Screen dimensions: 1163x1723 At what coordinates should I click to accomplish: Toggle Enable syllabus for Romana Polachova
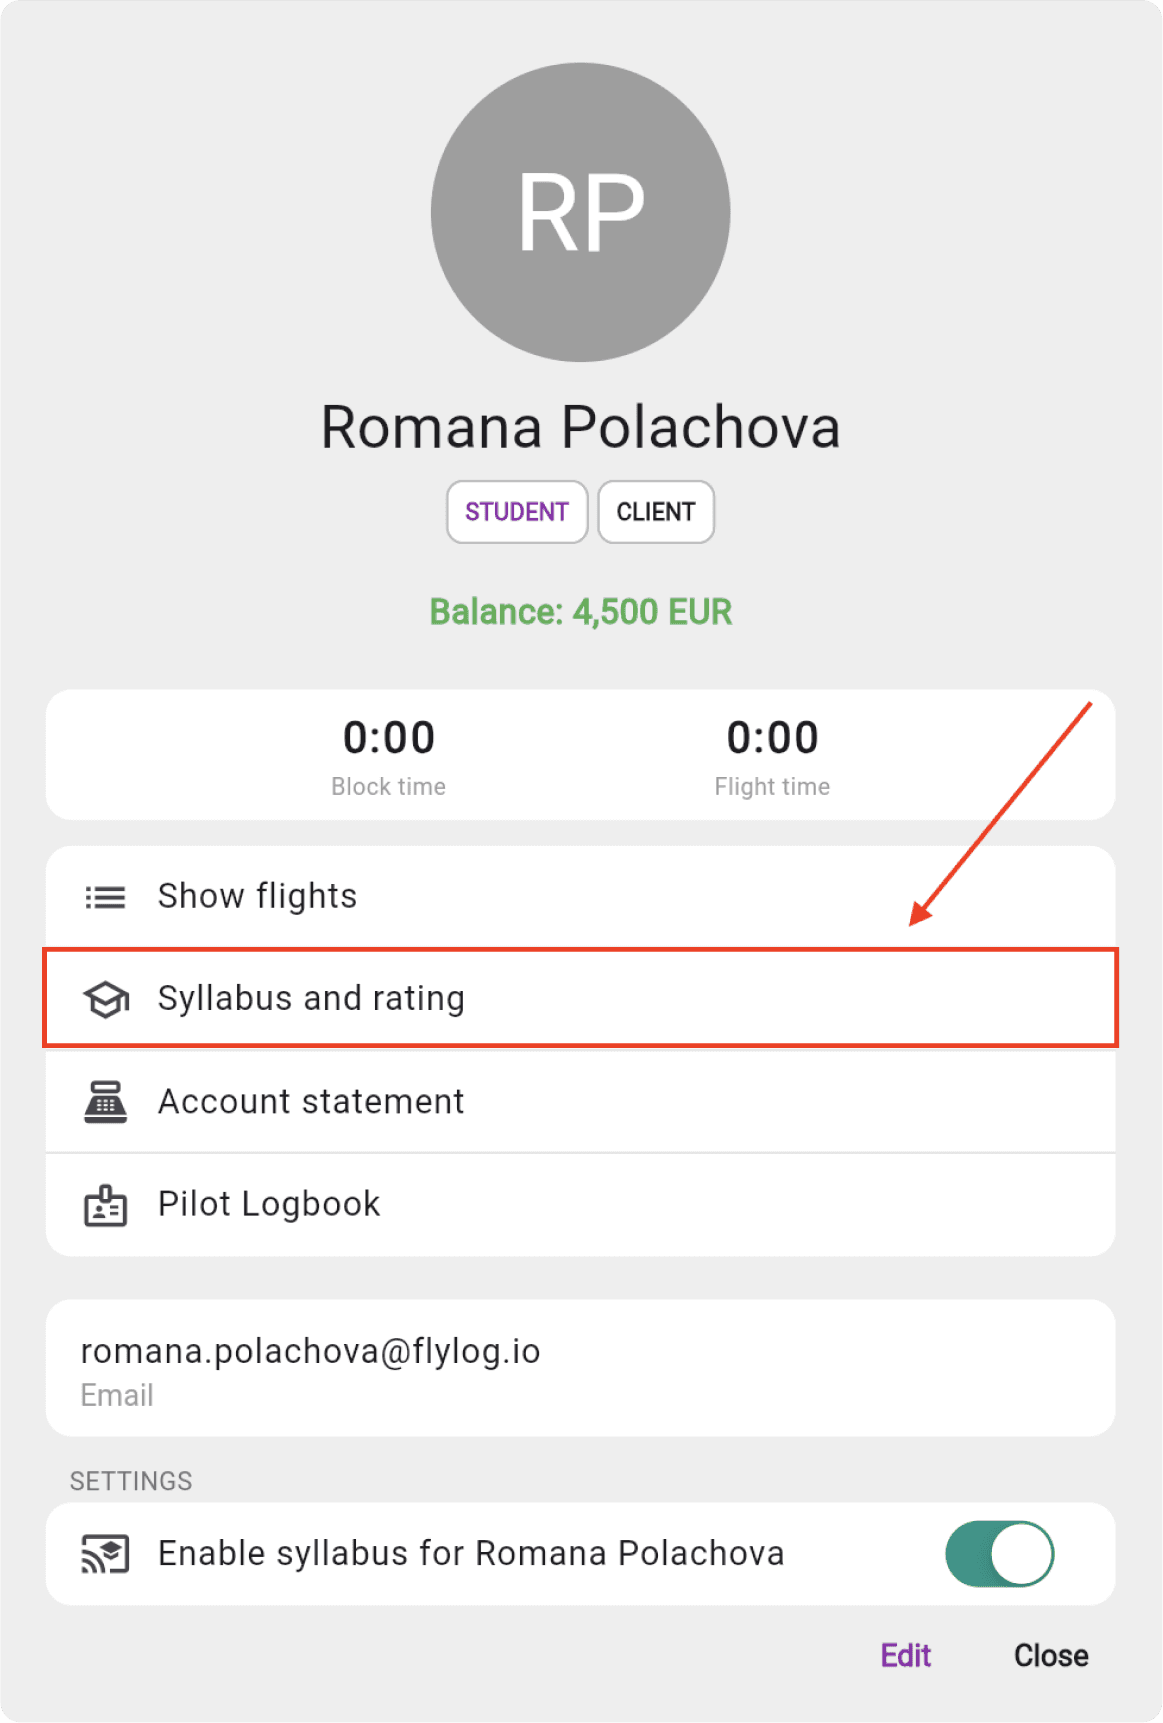tap(999, 1554)
